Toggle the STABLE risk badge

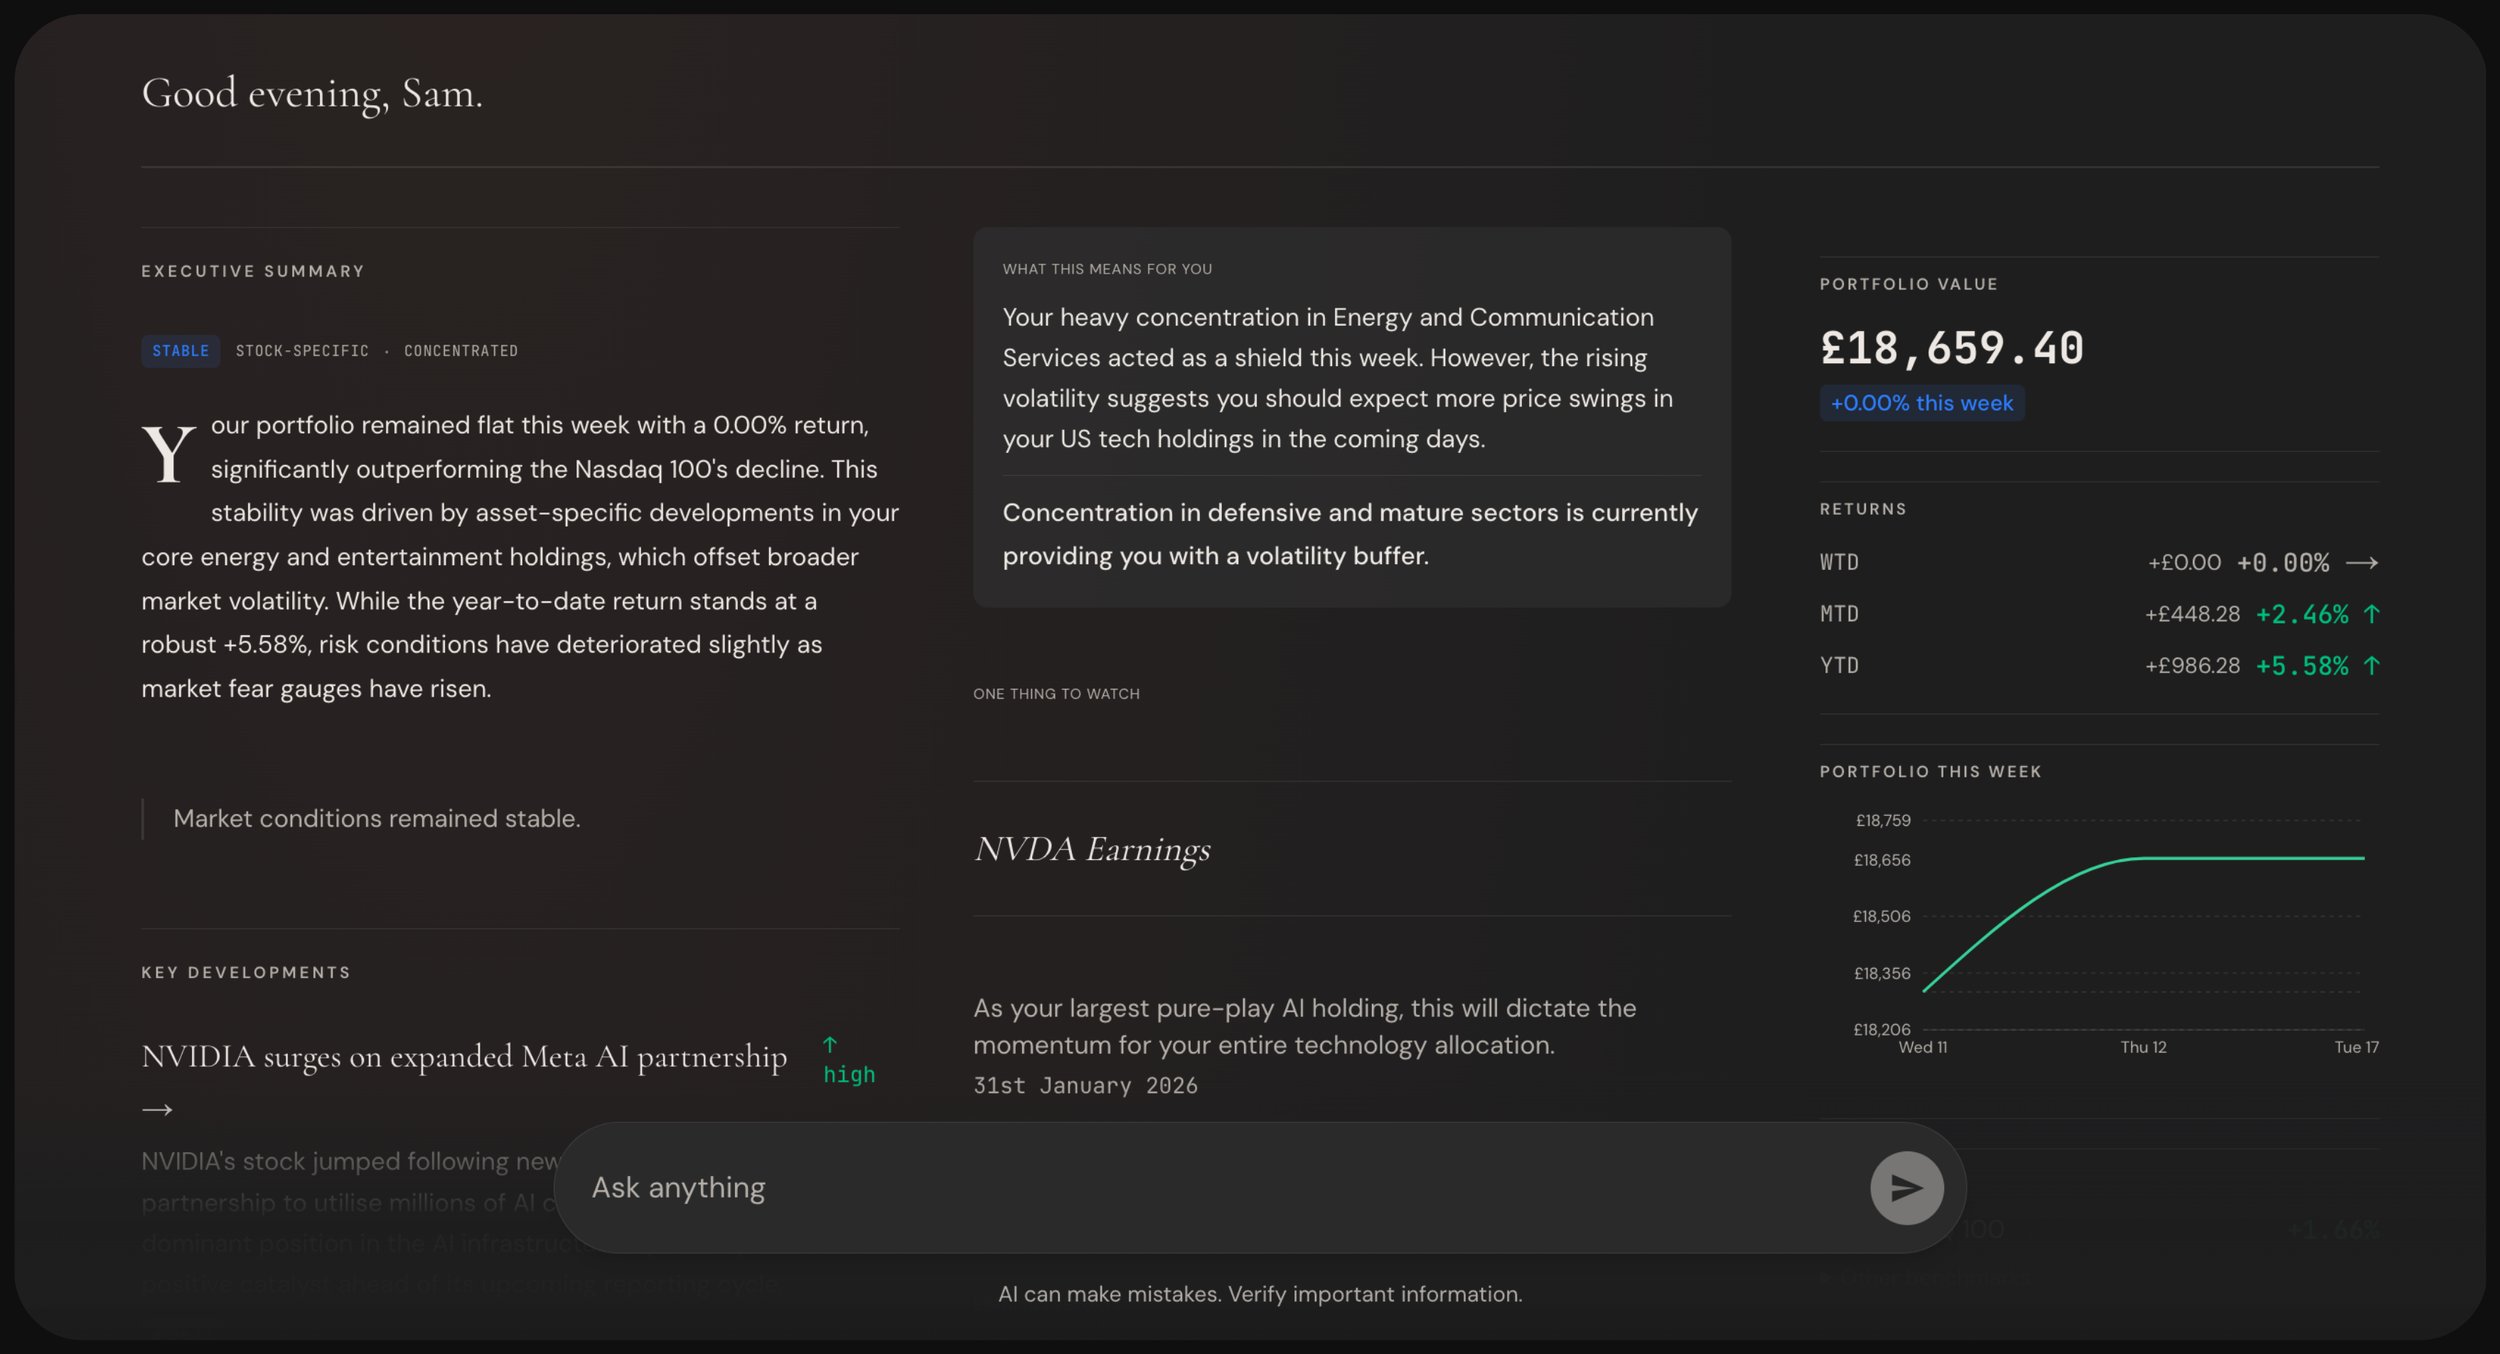pyautogui.click(x=180, y=351)
